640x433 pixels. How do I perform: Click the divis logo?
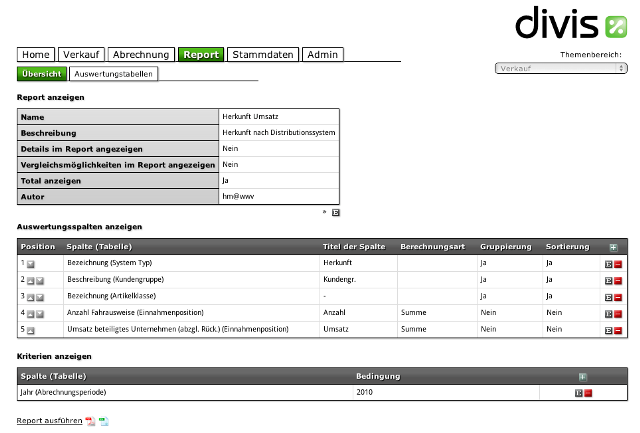(569, 23)
